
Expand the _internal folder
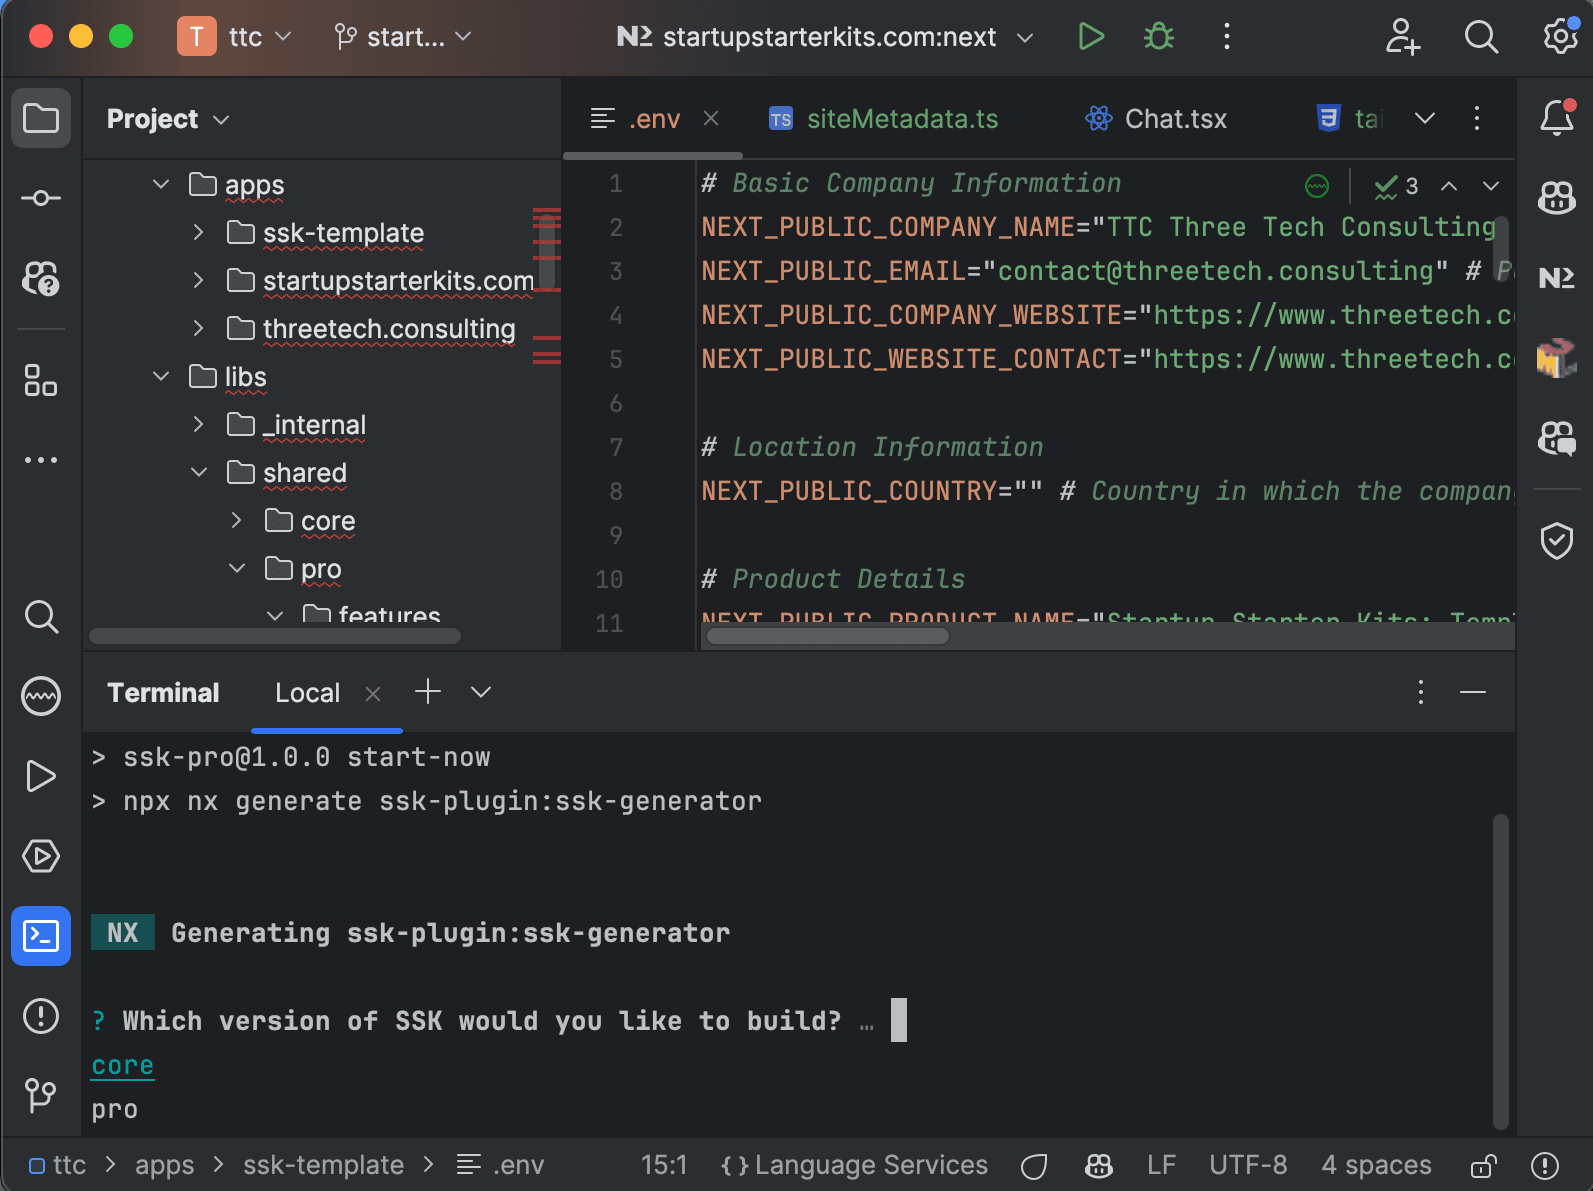[198, 424]
